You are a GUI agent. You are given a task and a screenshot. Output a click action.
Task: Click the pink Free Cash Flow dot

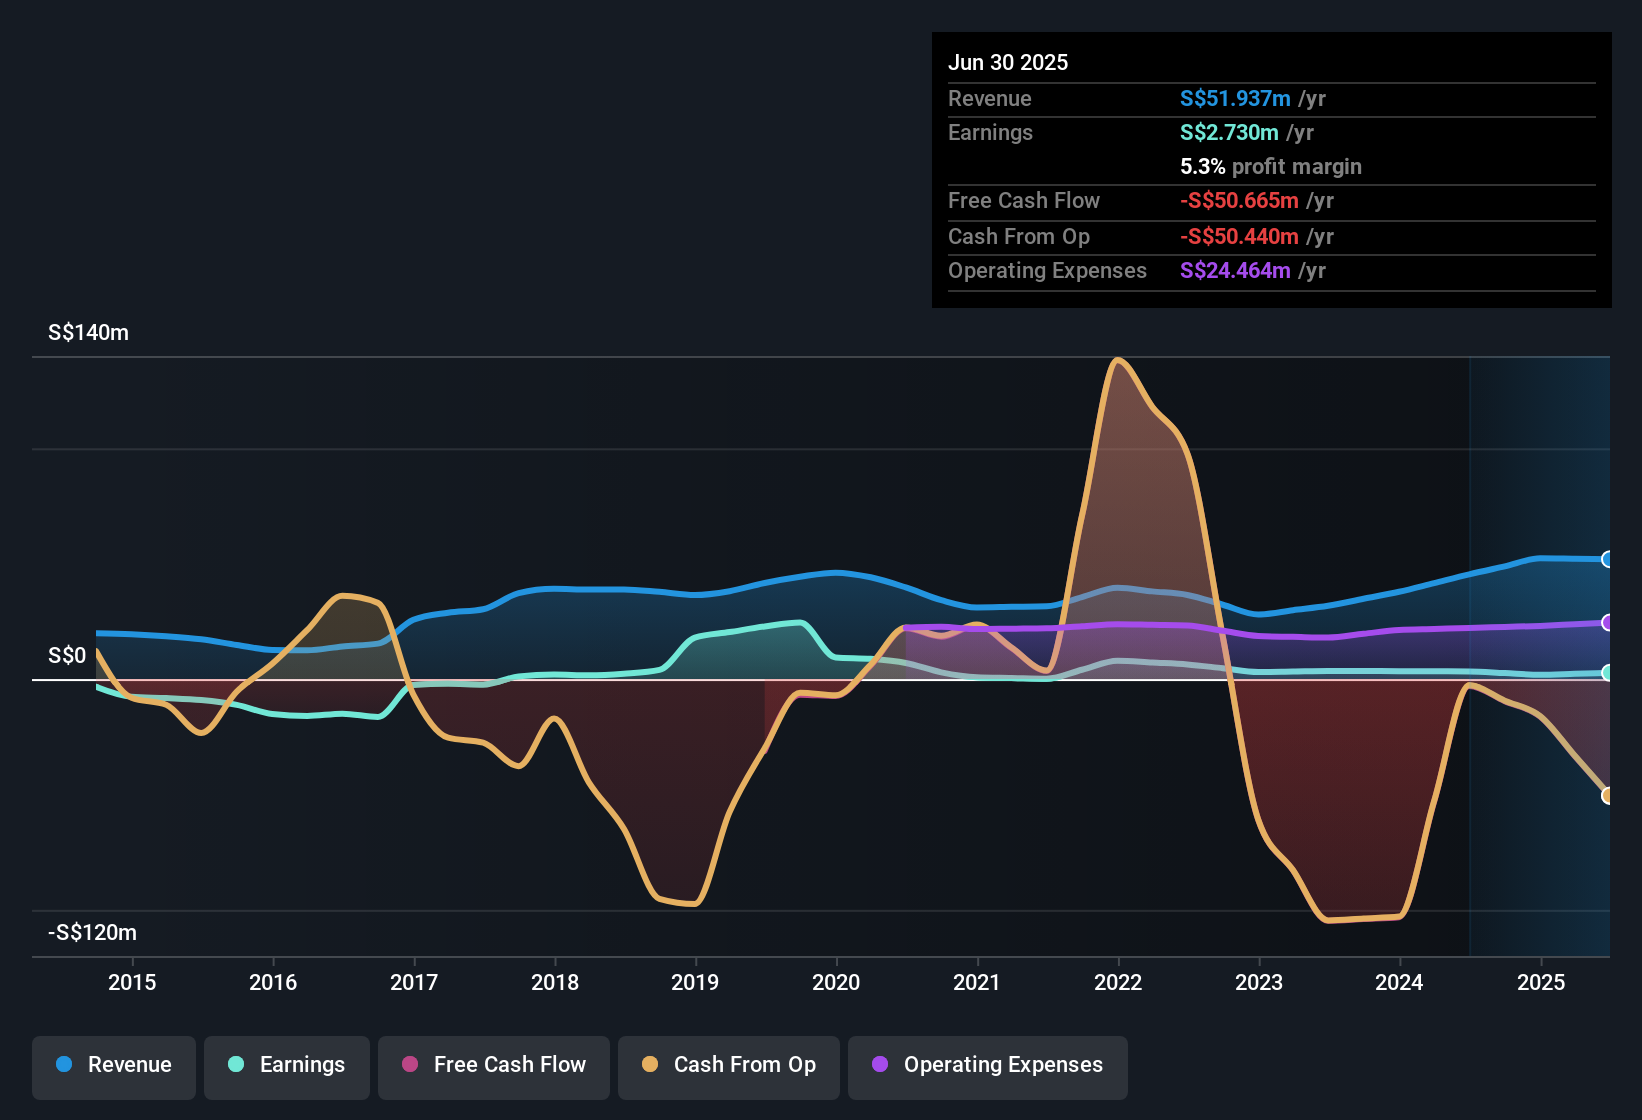410,1065
